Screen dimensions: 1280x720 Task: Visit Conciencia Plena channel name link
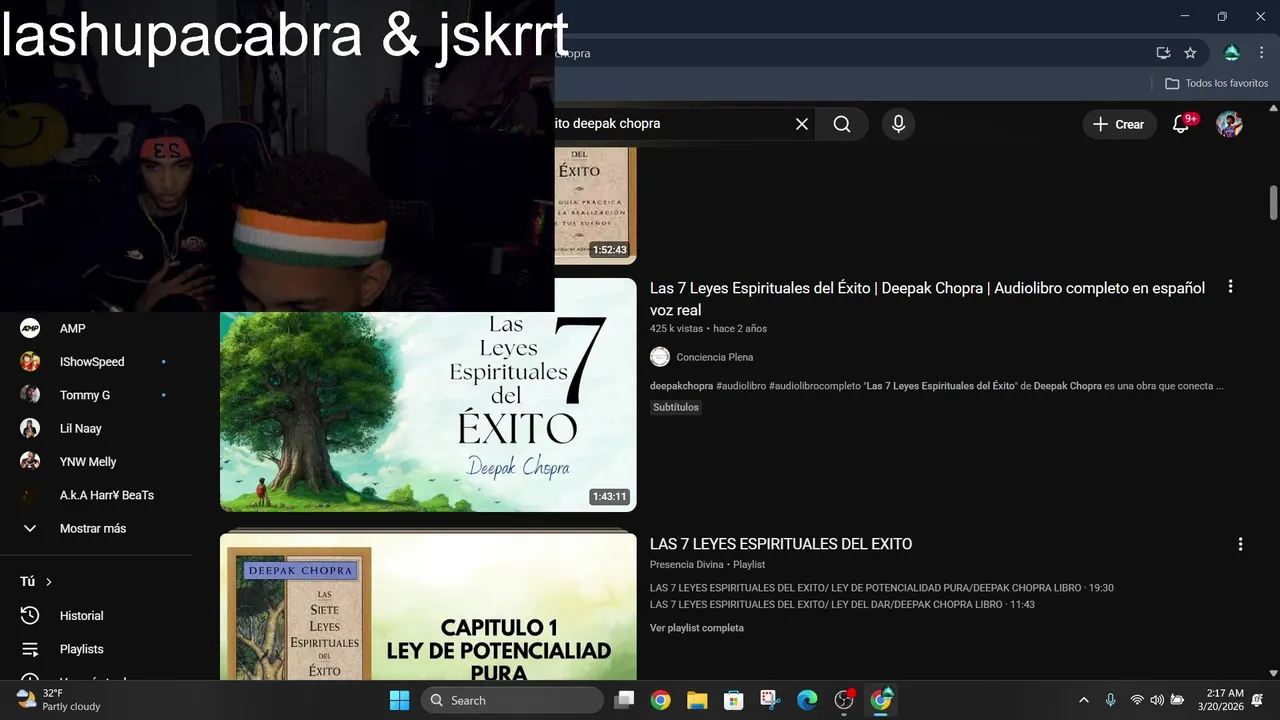pyautogui.click(x=714, y=357)
